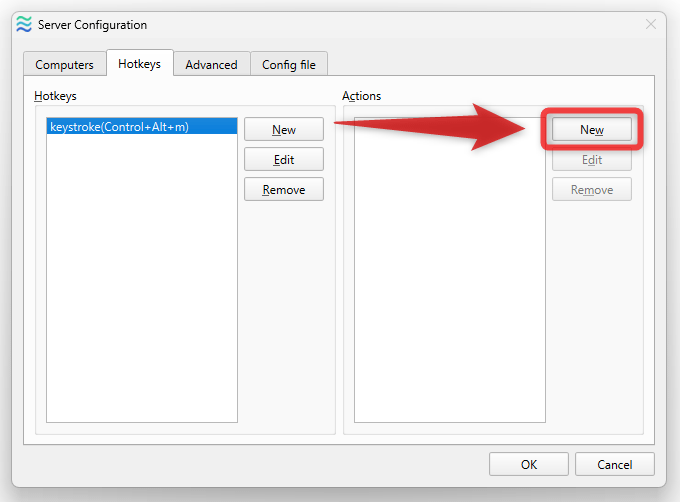
Task: Close the Server Configuration window
Action: [x=651, y=24]
